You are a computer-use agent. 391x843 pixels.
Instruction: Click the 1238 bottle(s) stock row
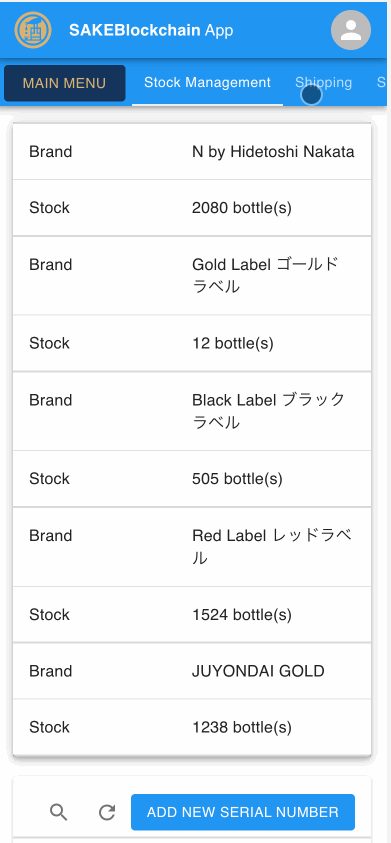192,727
